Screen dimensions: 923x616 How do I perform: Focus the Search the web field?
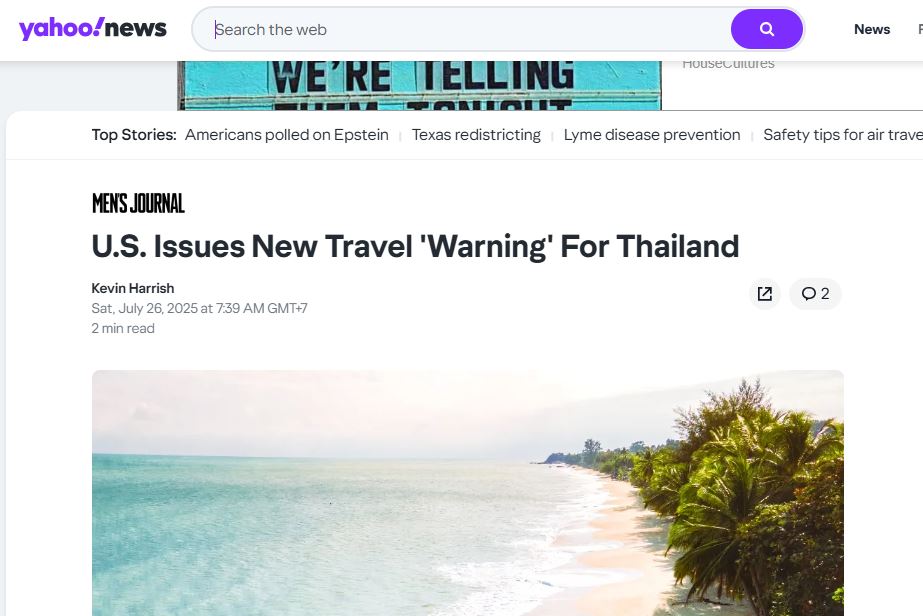[462, 29]
